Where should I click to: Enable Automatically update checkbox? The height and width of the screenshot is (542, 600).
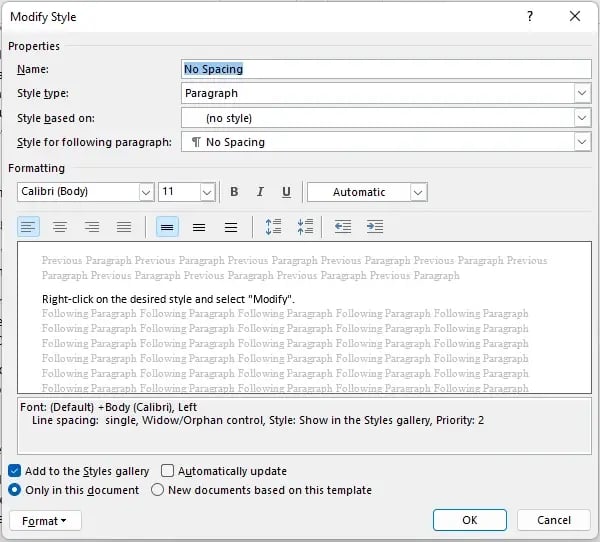168,471
